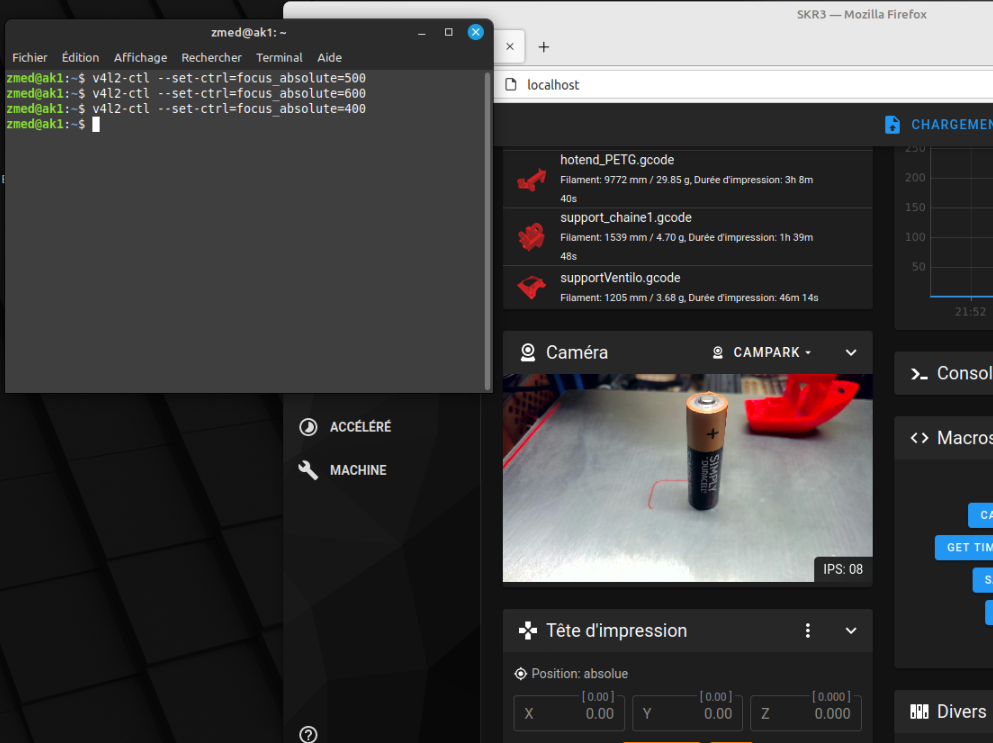Open the Tête d'impression three-dot menu
993x743 pixels.
[807, 631]
